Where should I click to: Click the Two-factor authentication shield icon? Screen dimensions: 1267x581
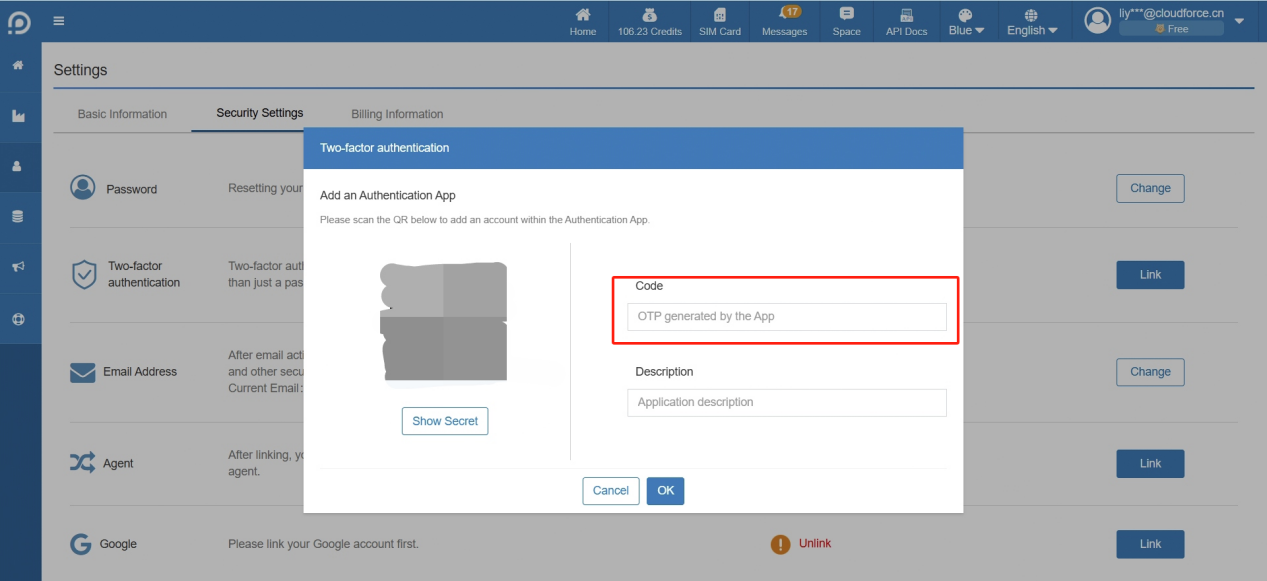pyautogui.click(x=84, y=275)
